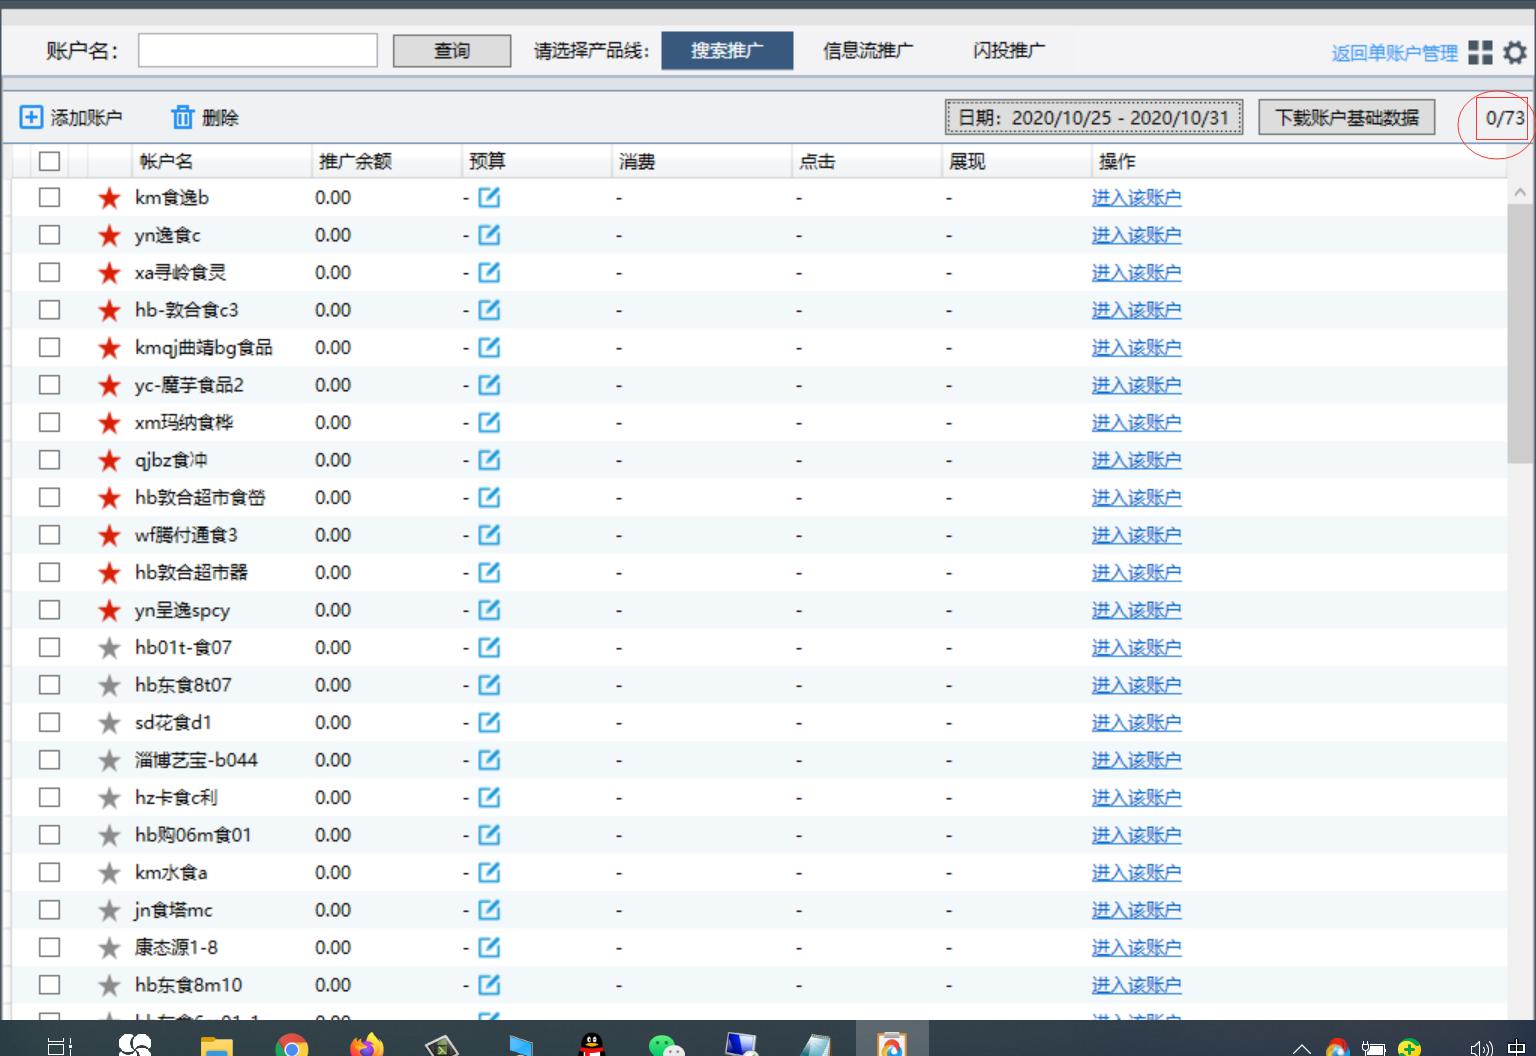The image size is (1536, 1056).
Task: Click 进入该账户 link for kmqj曲靖bg食品
Action: (1136, 348)
